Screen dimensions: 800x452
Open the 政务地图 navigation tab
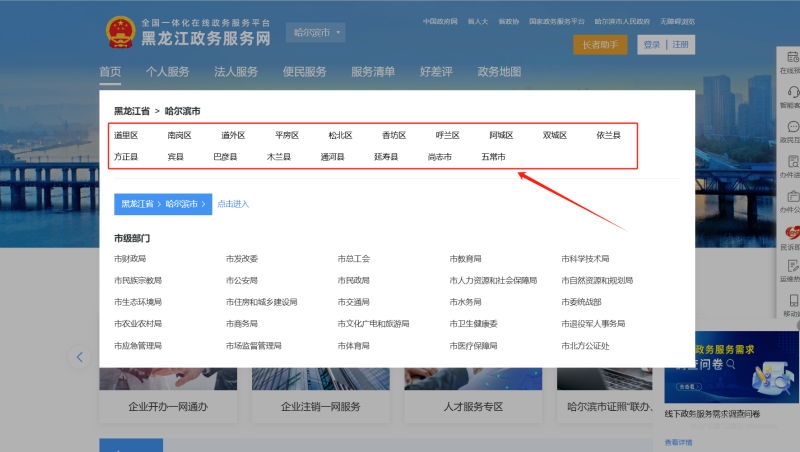coord(499,71)
